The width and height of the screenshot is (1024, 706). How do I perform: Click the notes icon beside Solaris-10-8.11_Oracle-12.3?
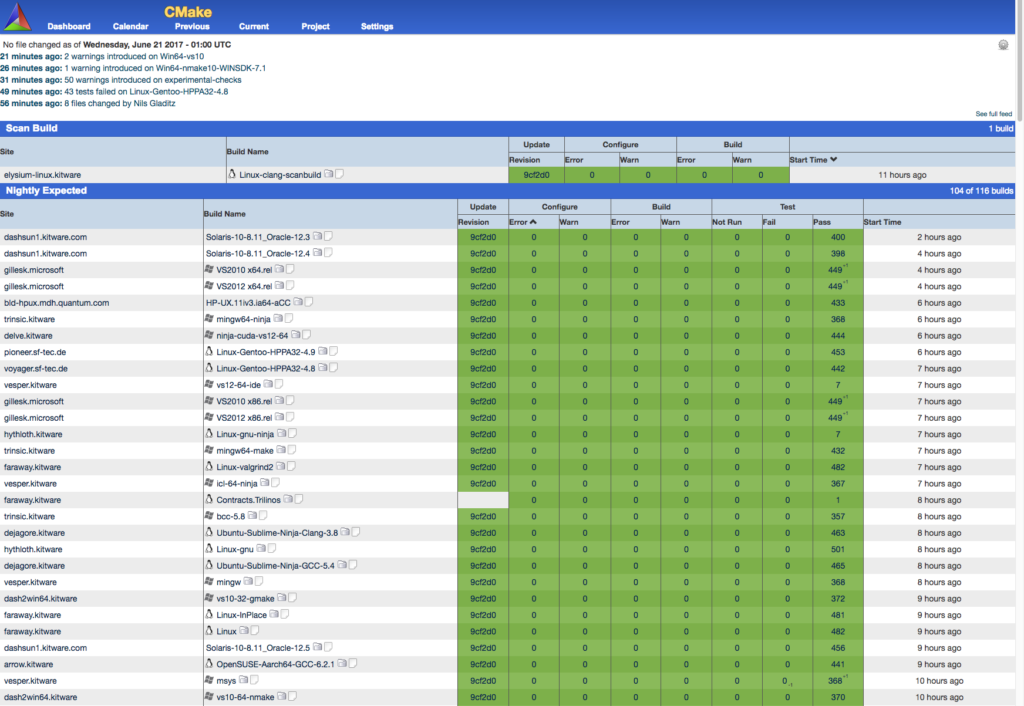[x=327, y=237]
